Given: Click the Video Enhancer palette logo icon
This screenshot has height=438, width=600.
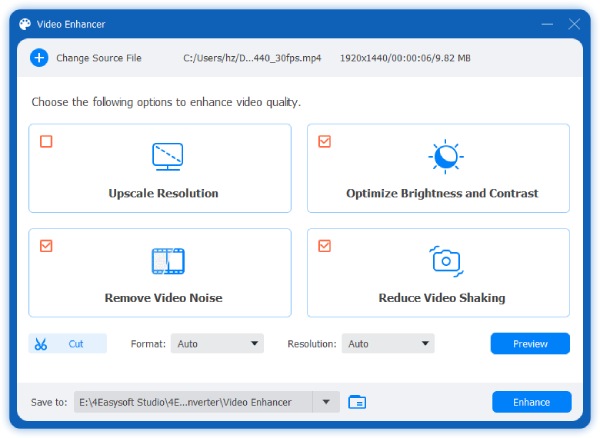Looking at the screenshot, I should (x=25, y=23).
